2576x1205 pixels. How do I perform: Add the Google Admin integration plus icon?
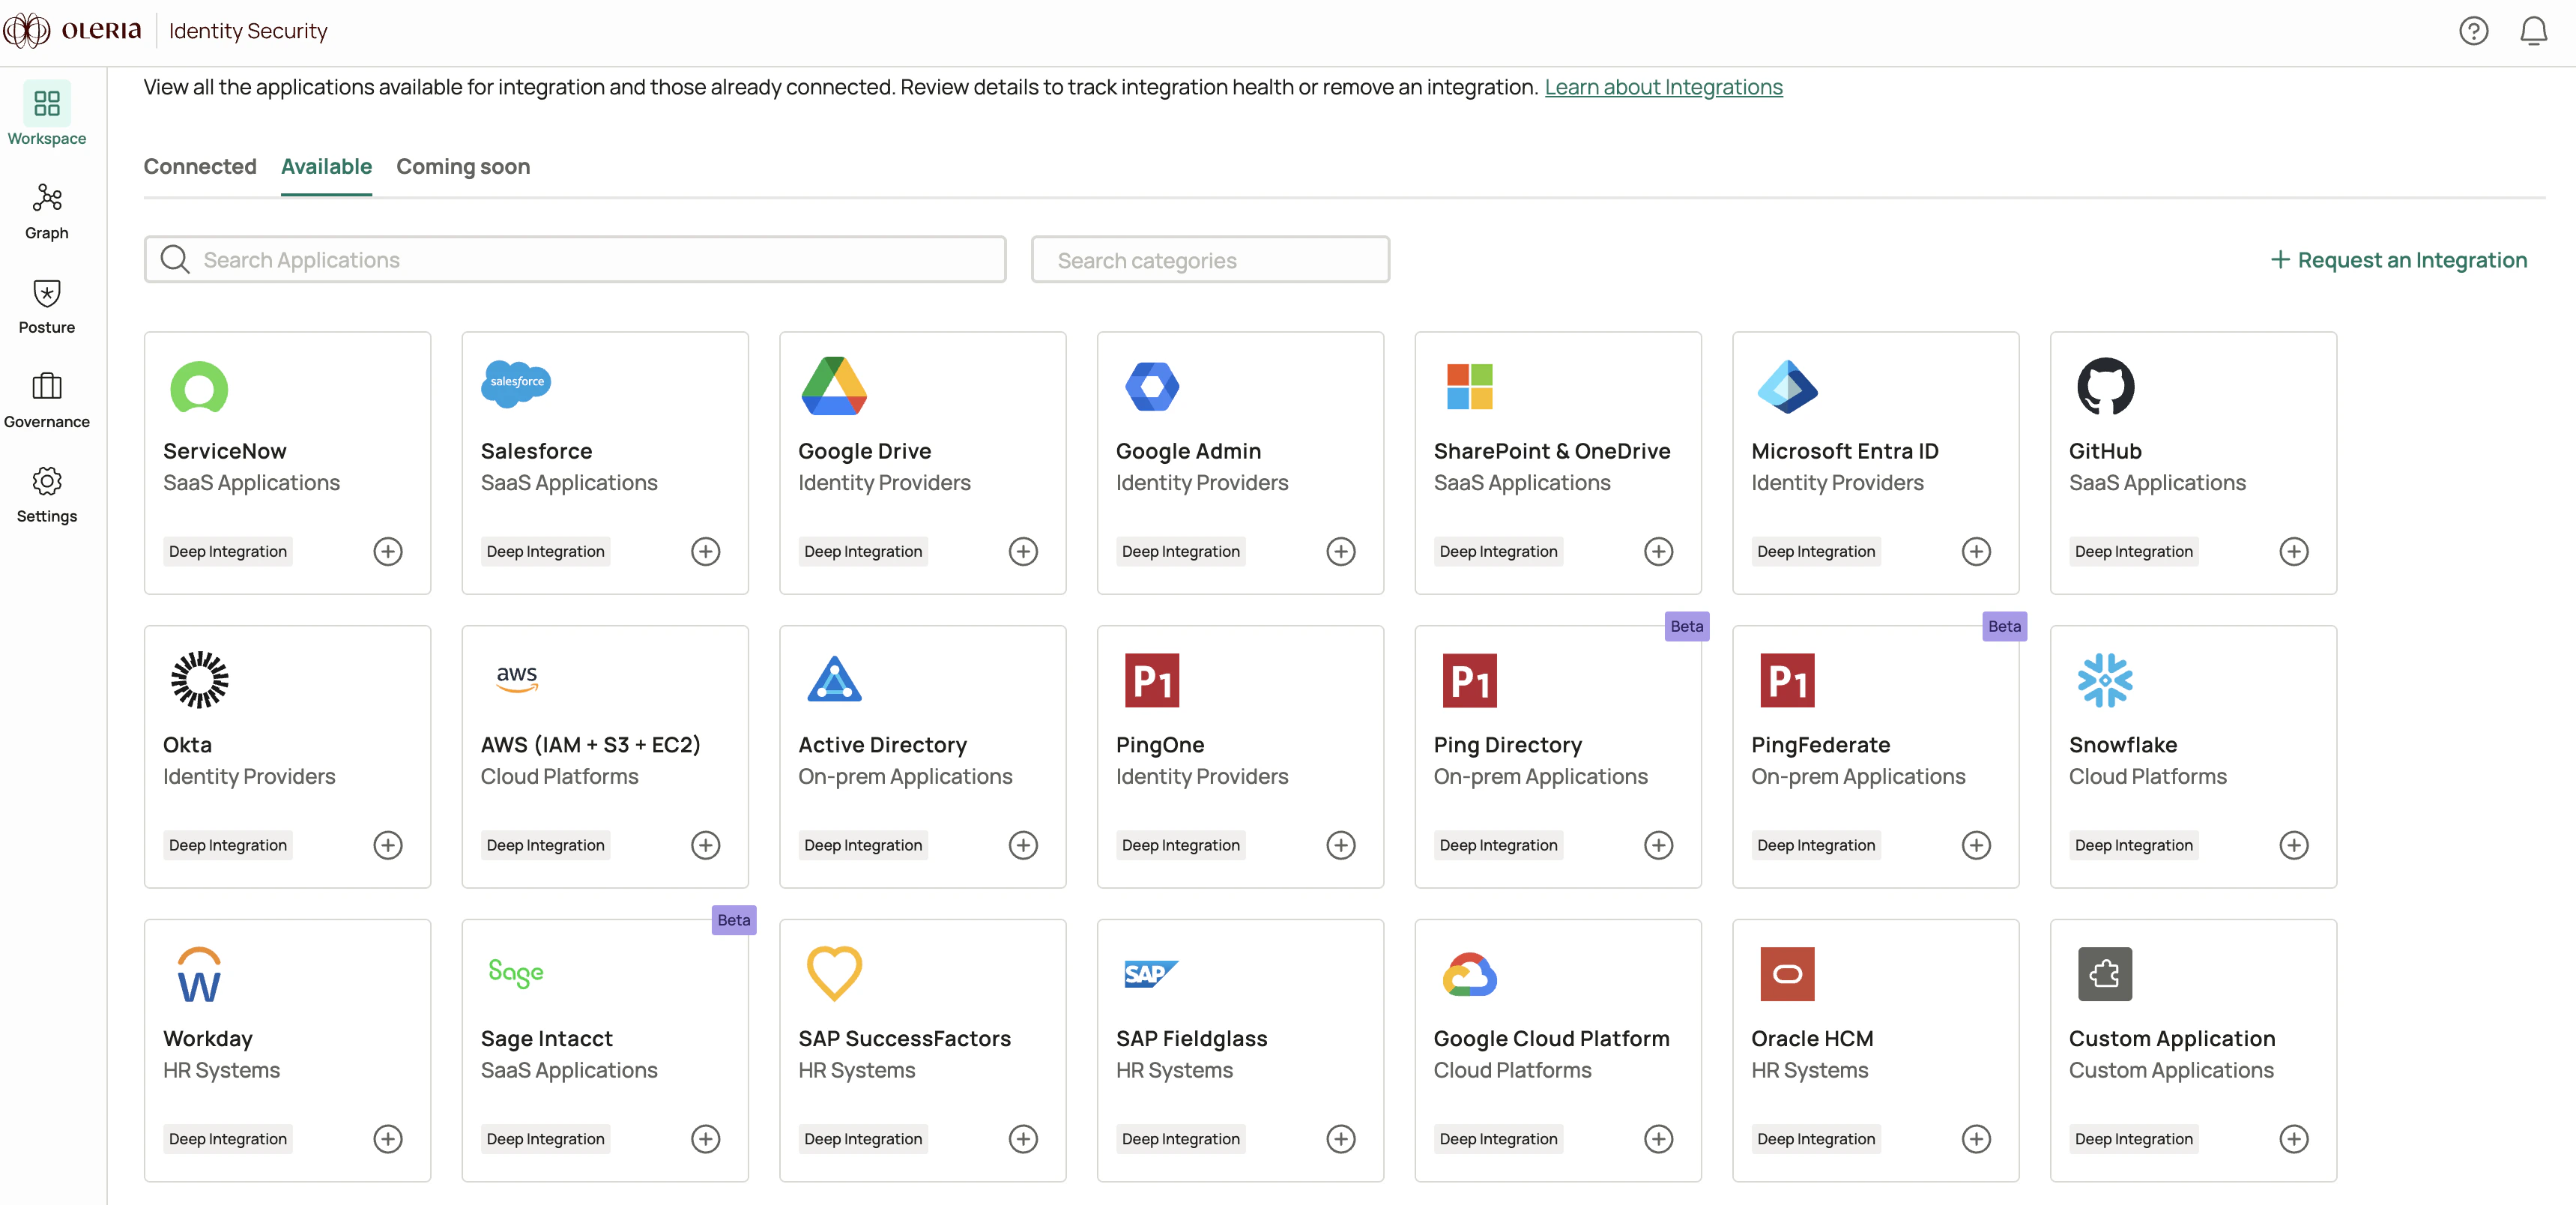coord(1341,551)
